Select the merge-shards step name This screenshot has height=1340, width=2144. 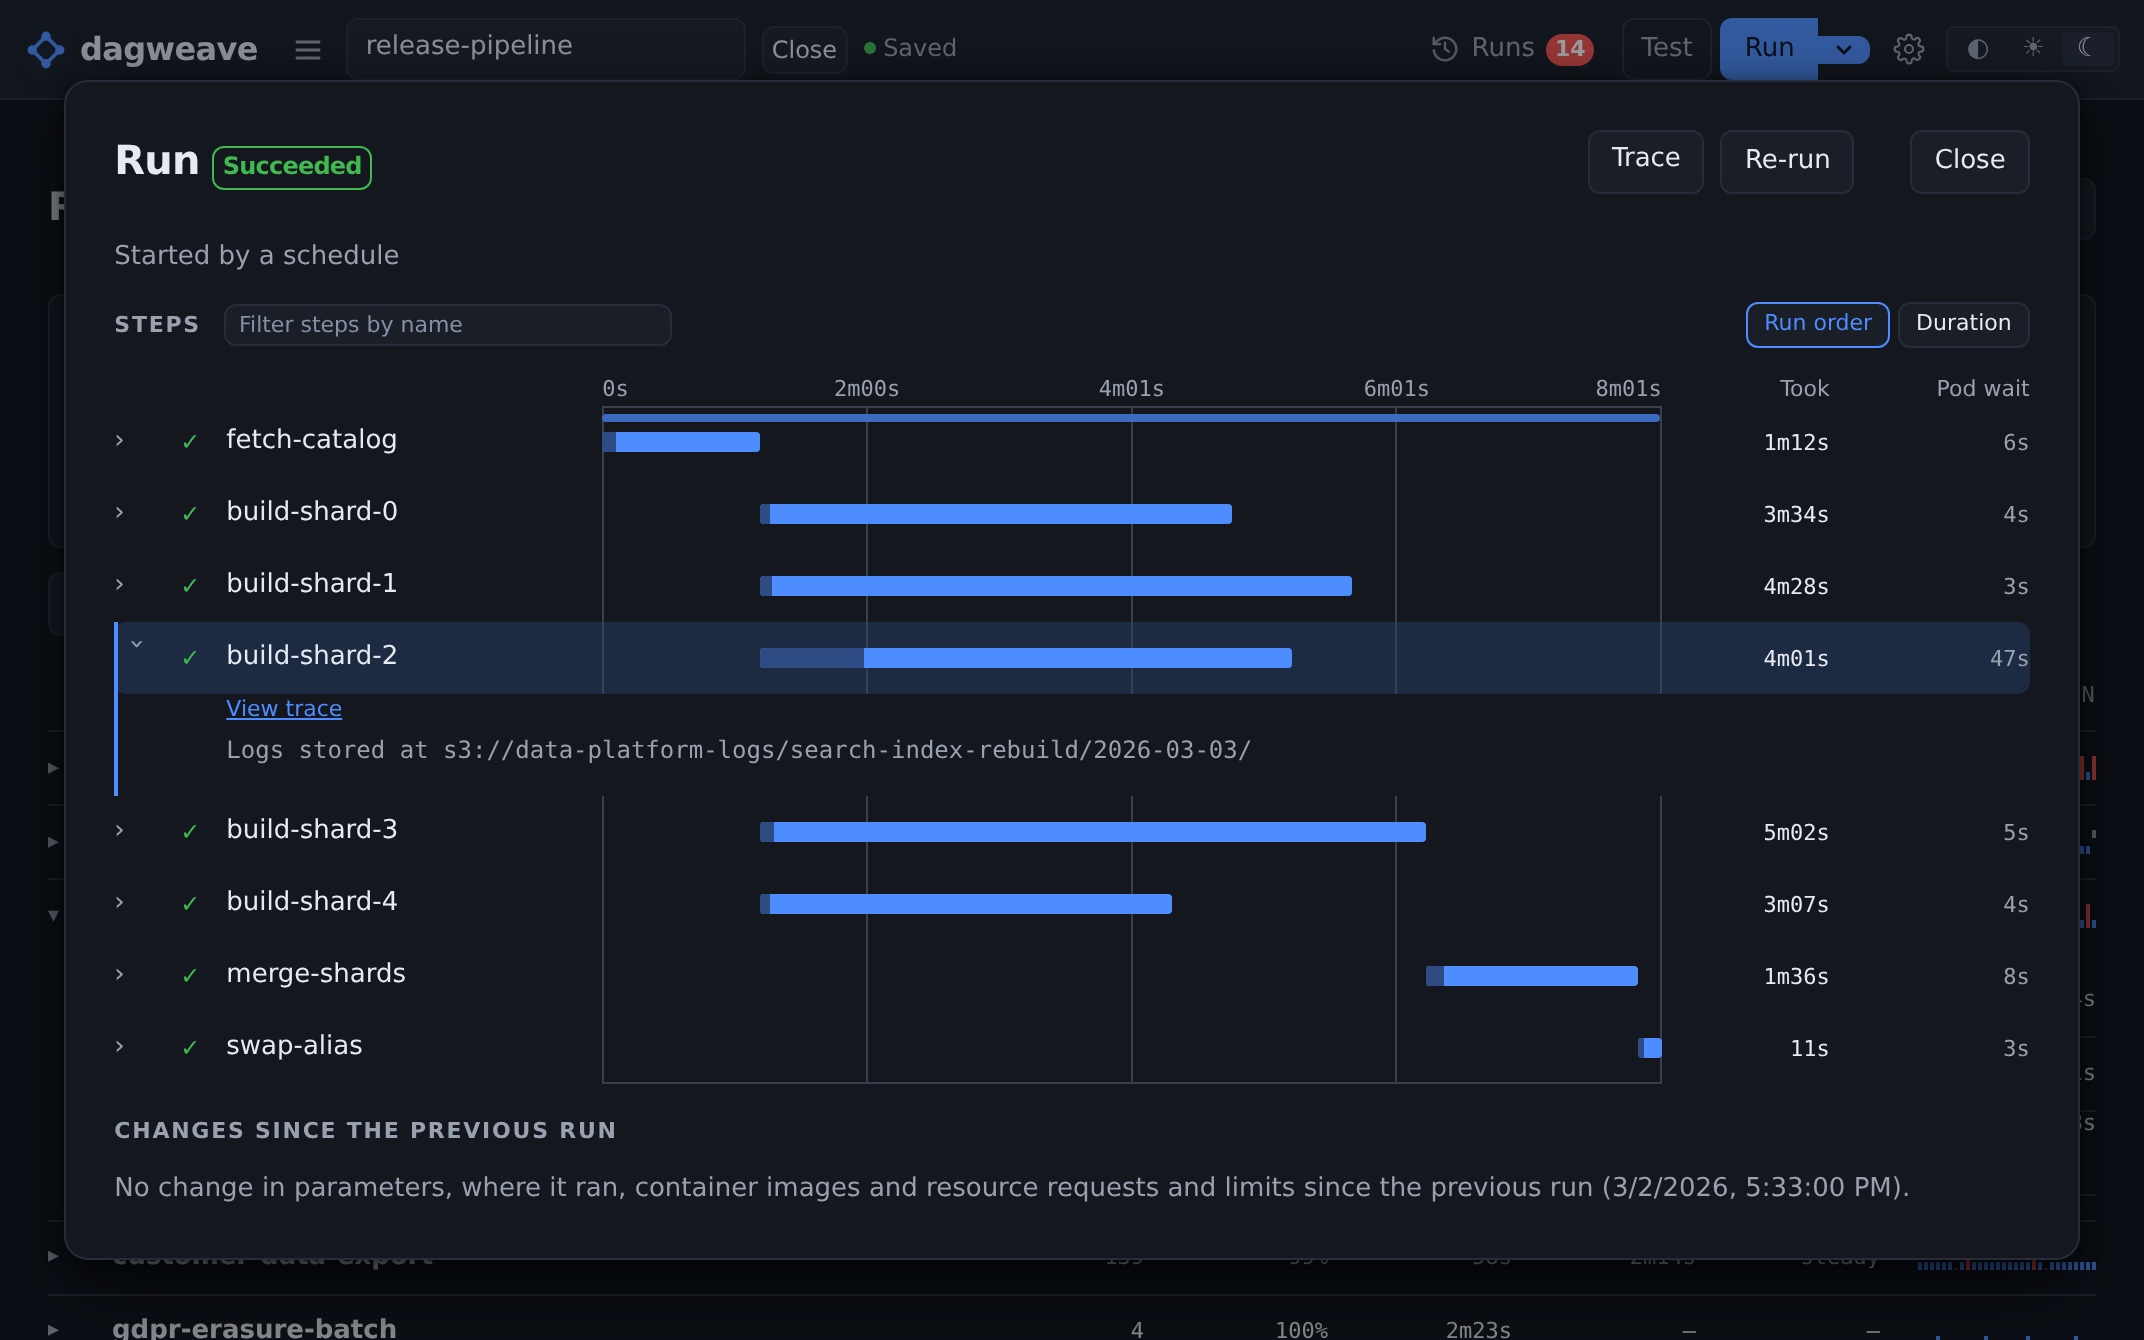(x=316, y=973)
